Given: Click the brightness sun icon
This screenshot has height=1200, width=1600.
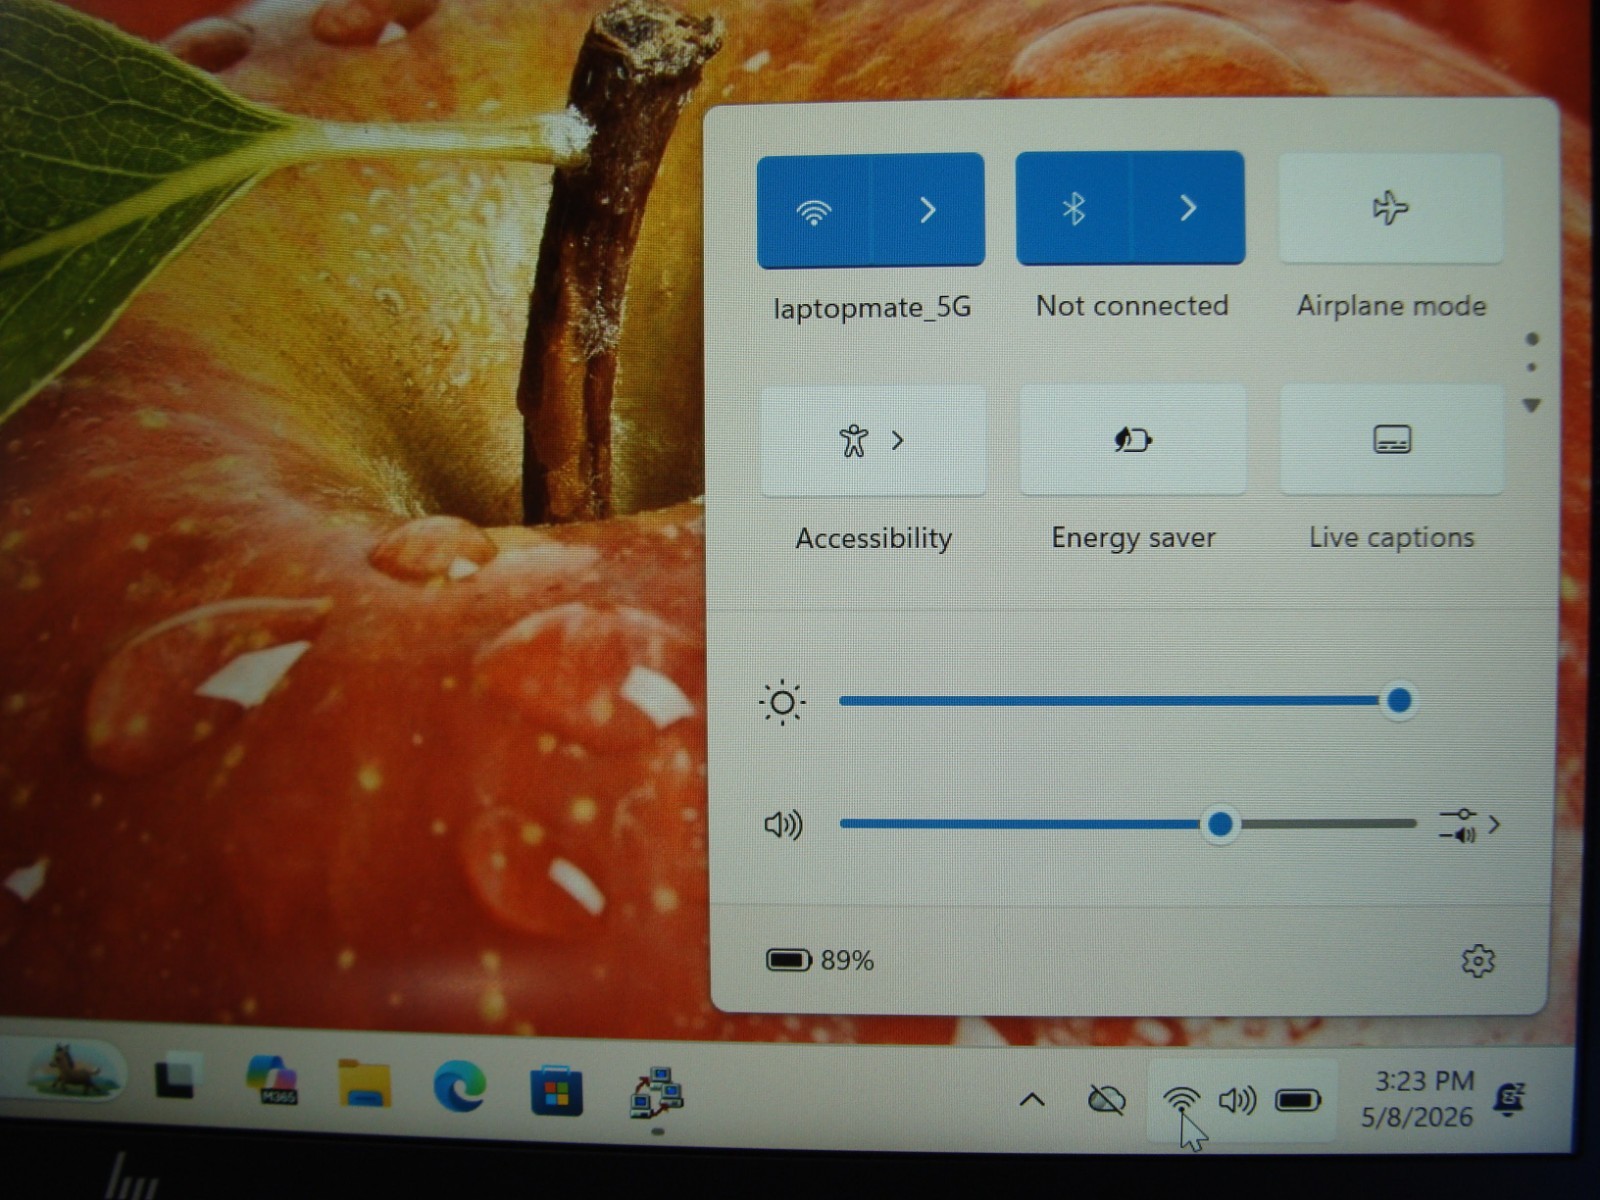Looking at the screenshot, I should 782,703.
